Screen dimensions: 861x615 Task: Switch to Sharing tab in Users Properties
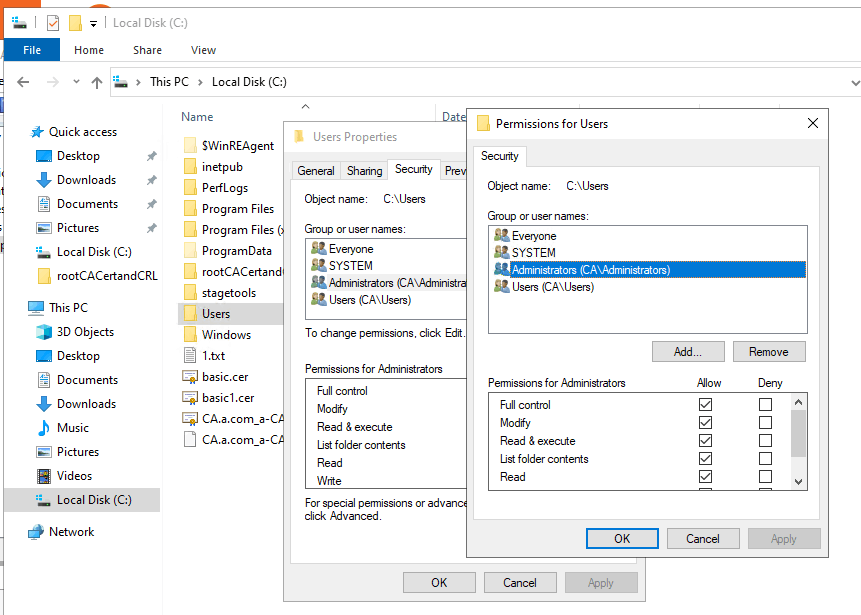click(x=365, y=171)
